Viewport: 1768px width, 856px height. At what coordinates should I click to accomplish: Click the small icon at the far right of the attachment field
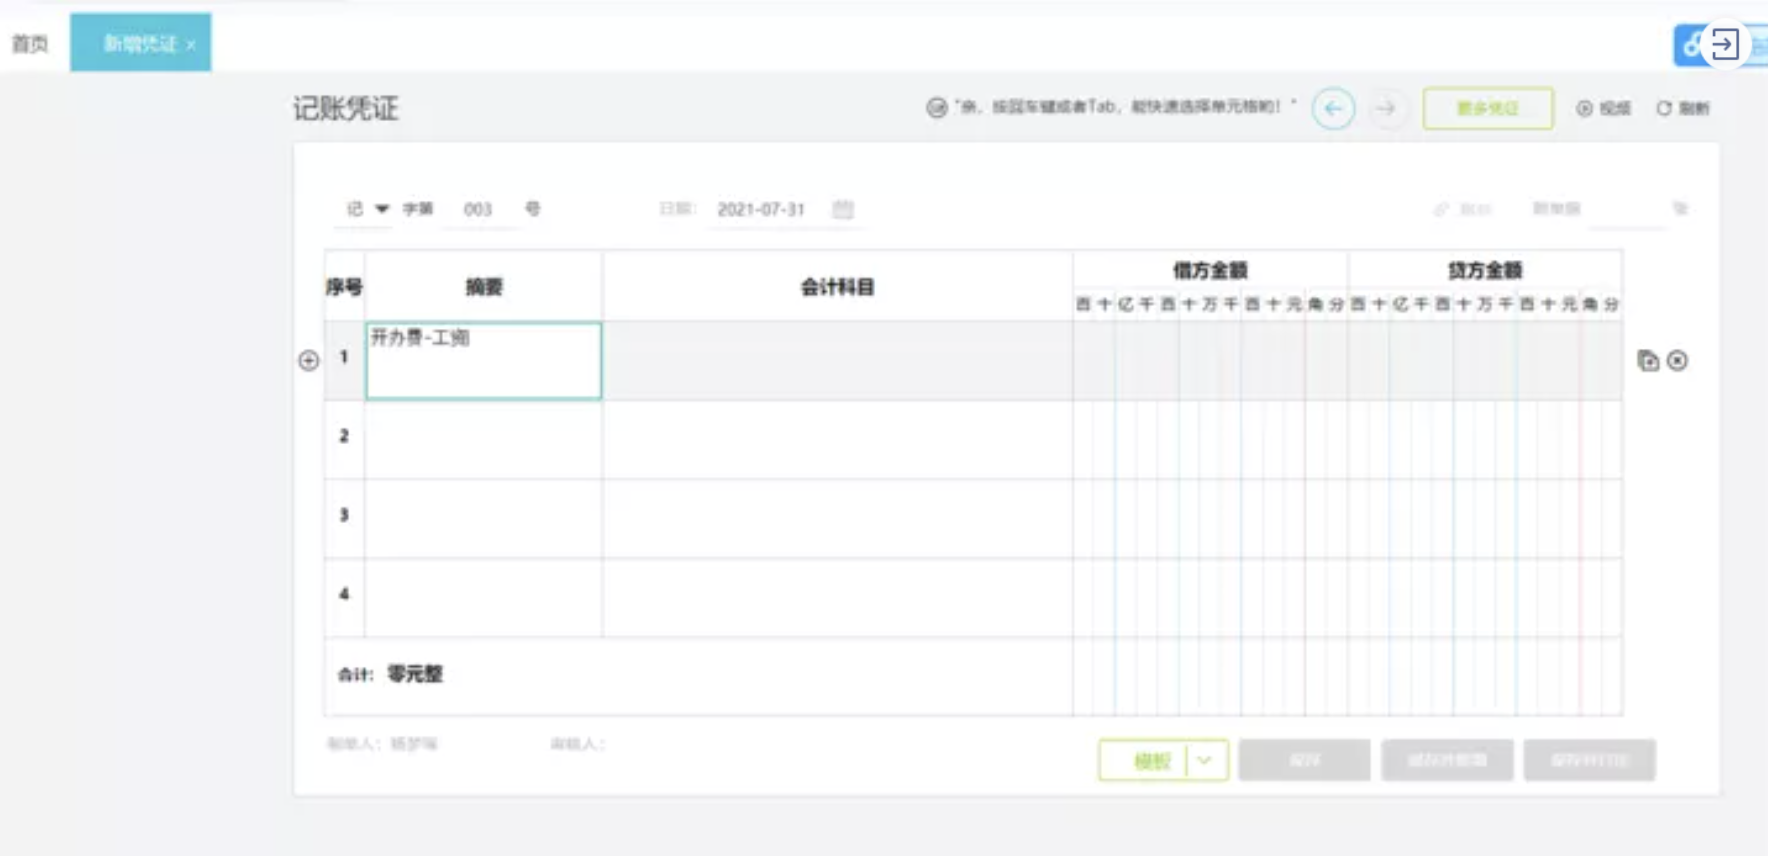click(x=1680, y=208)
